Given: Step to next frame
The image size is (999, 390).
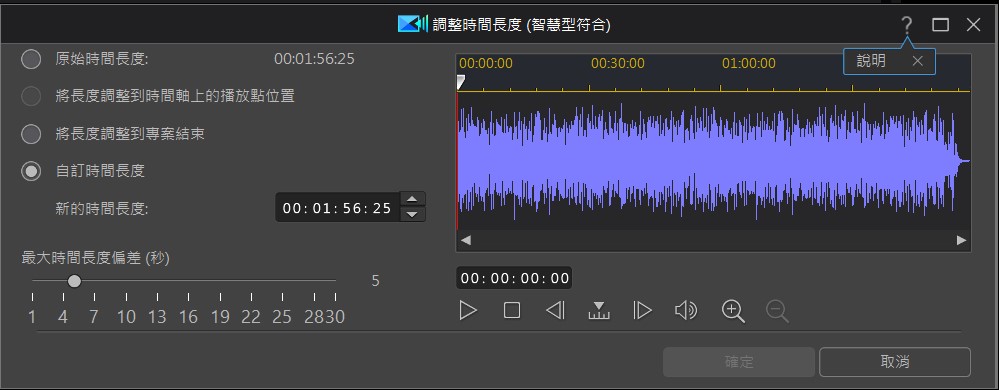Looking at the screenshot, I should pyautogui.click(x=642, y=310).
